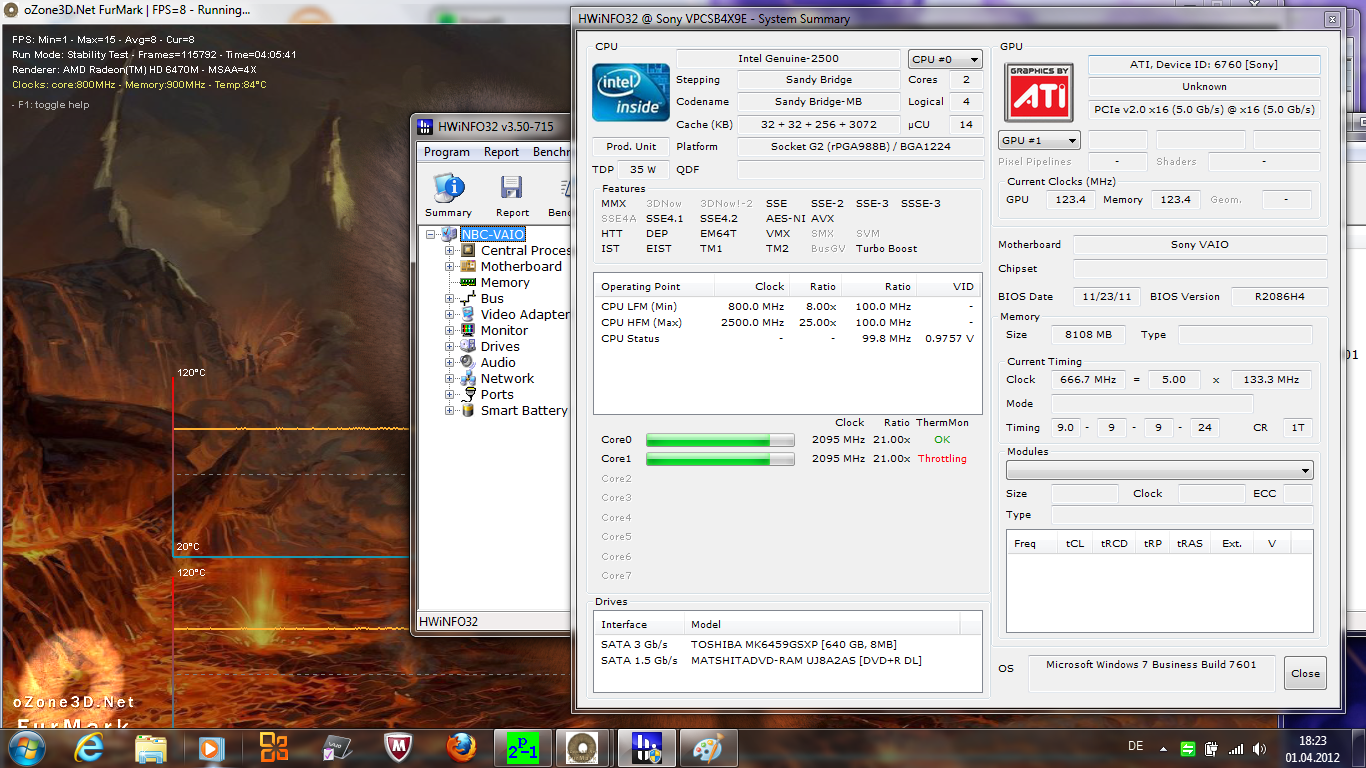1366x768 pixels.
Task: Click the NBC-VAIO computer tree icon
Action: 449,234
